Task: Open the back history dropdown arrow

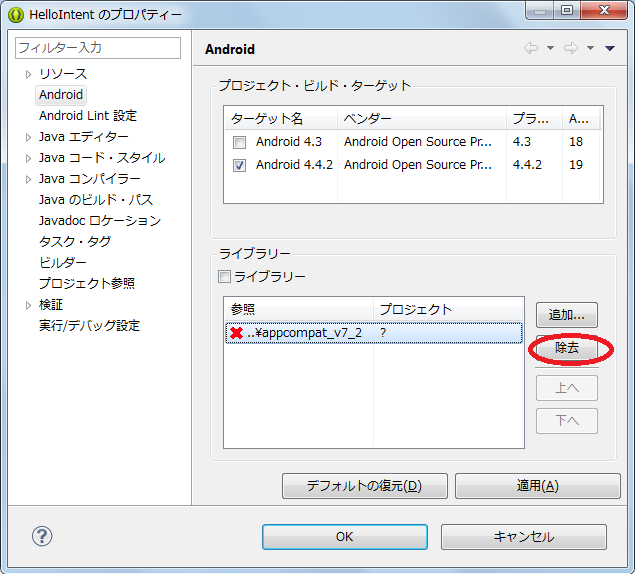Action: coord(550,48)
